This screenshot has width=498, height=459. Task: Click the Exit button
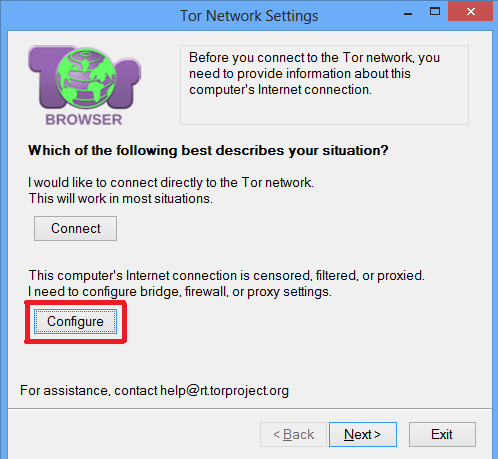pos(442,434)
